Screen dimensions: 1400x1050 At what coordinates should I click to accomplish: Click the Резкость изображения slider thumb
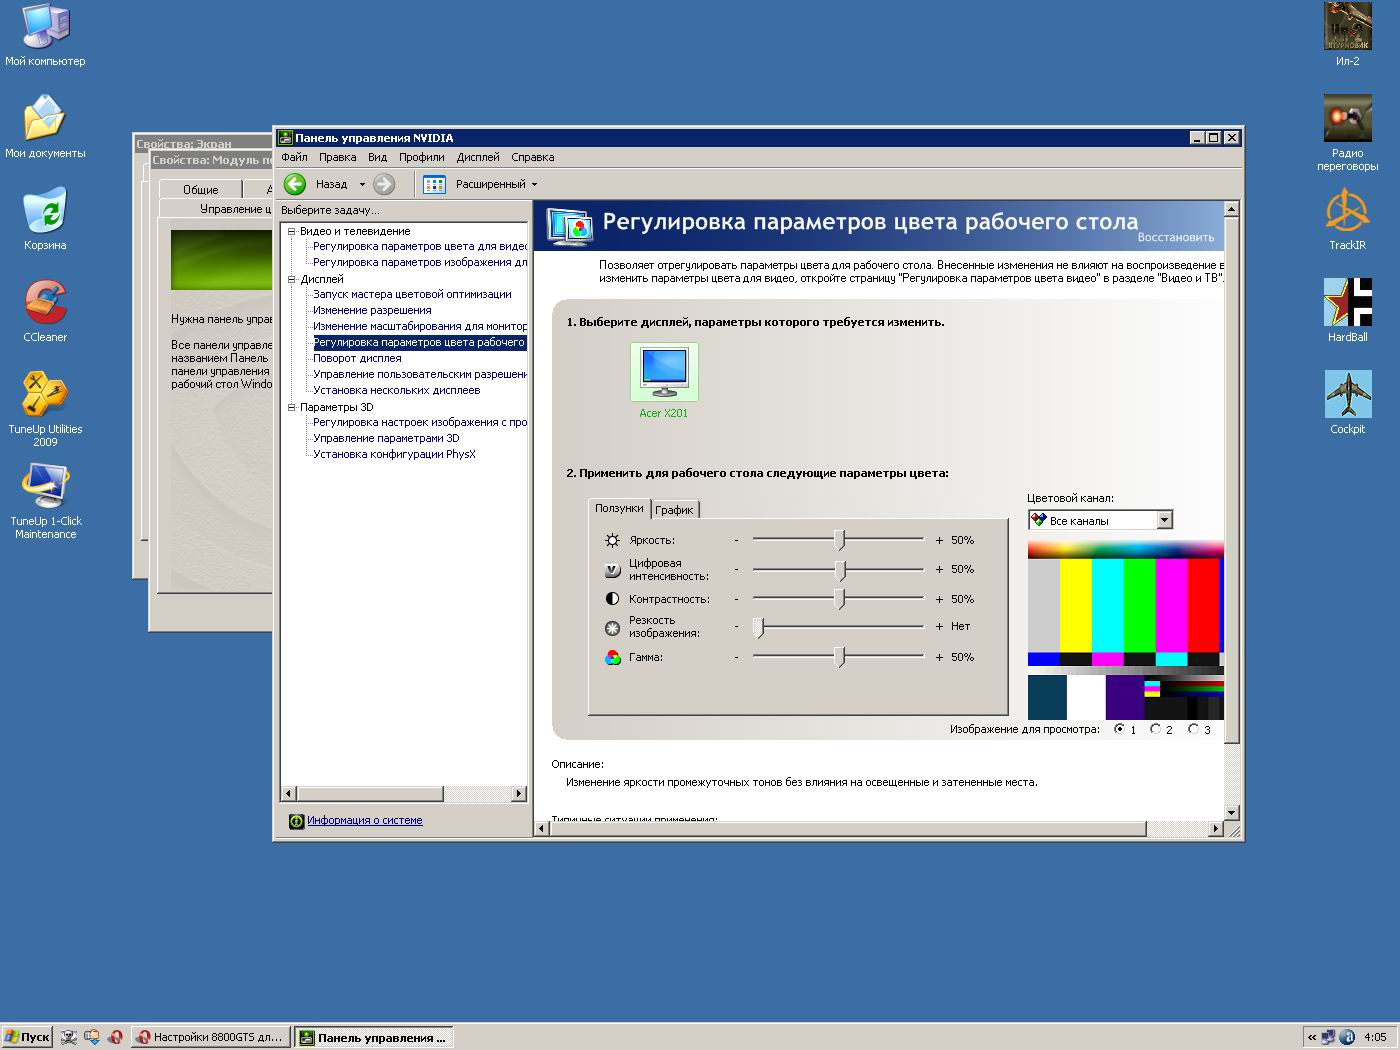(759, 627)
